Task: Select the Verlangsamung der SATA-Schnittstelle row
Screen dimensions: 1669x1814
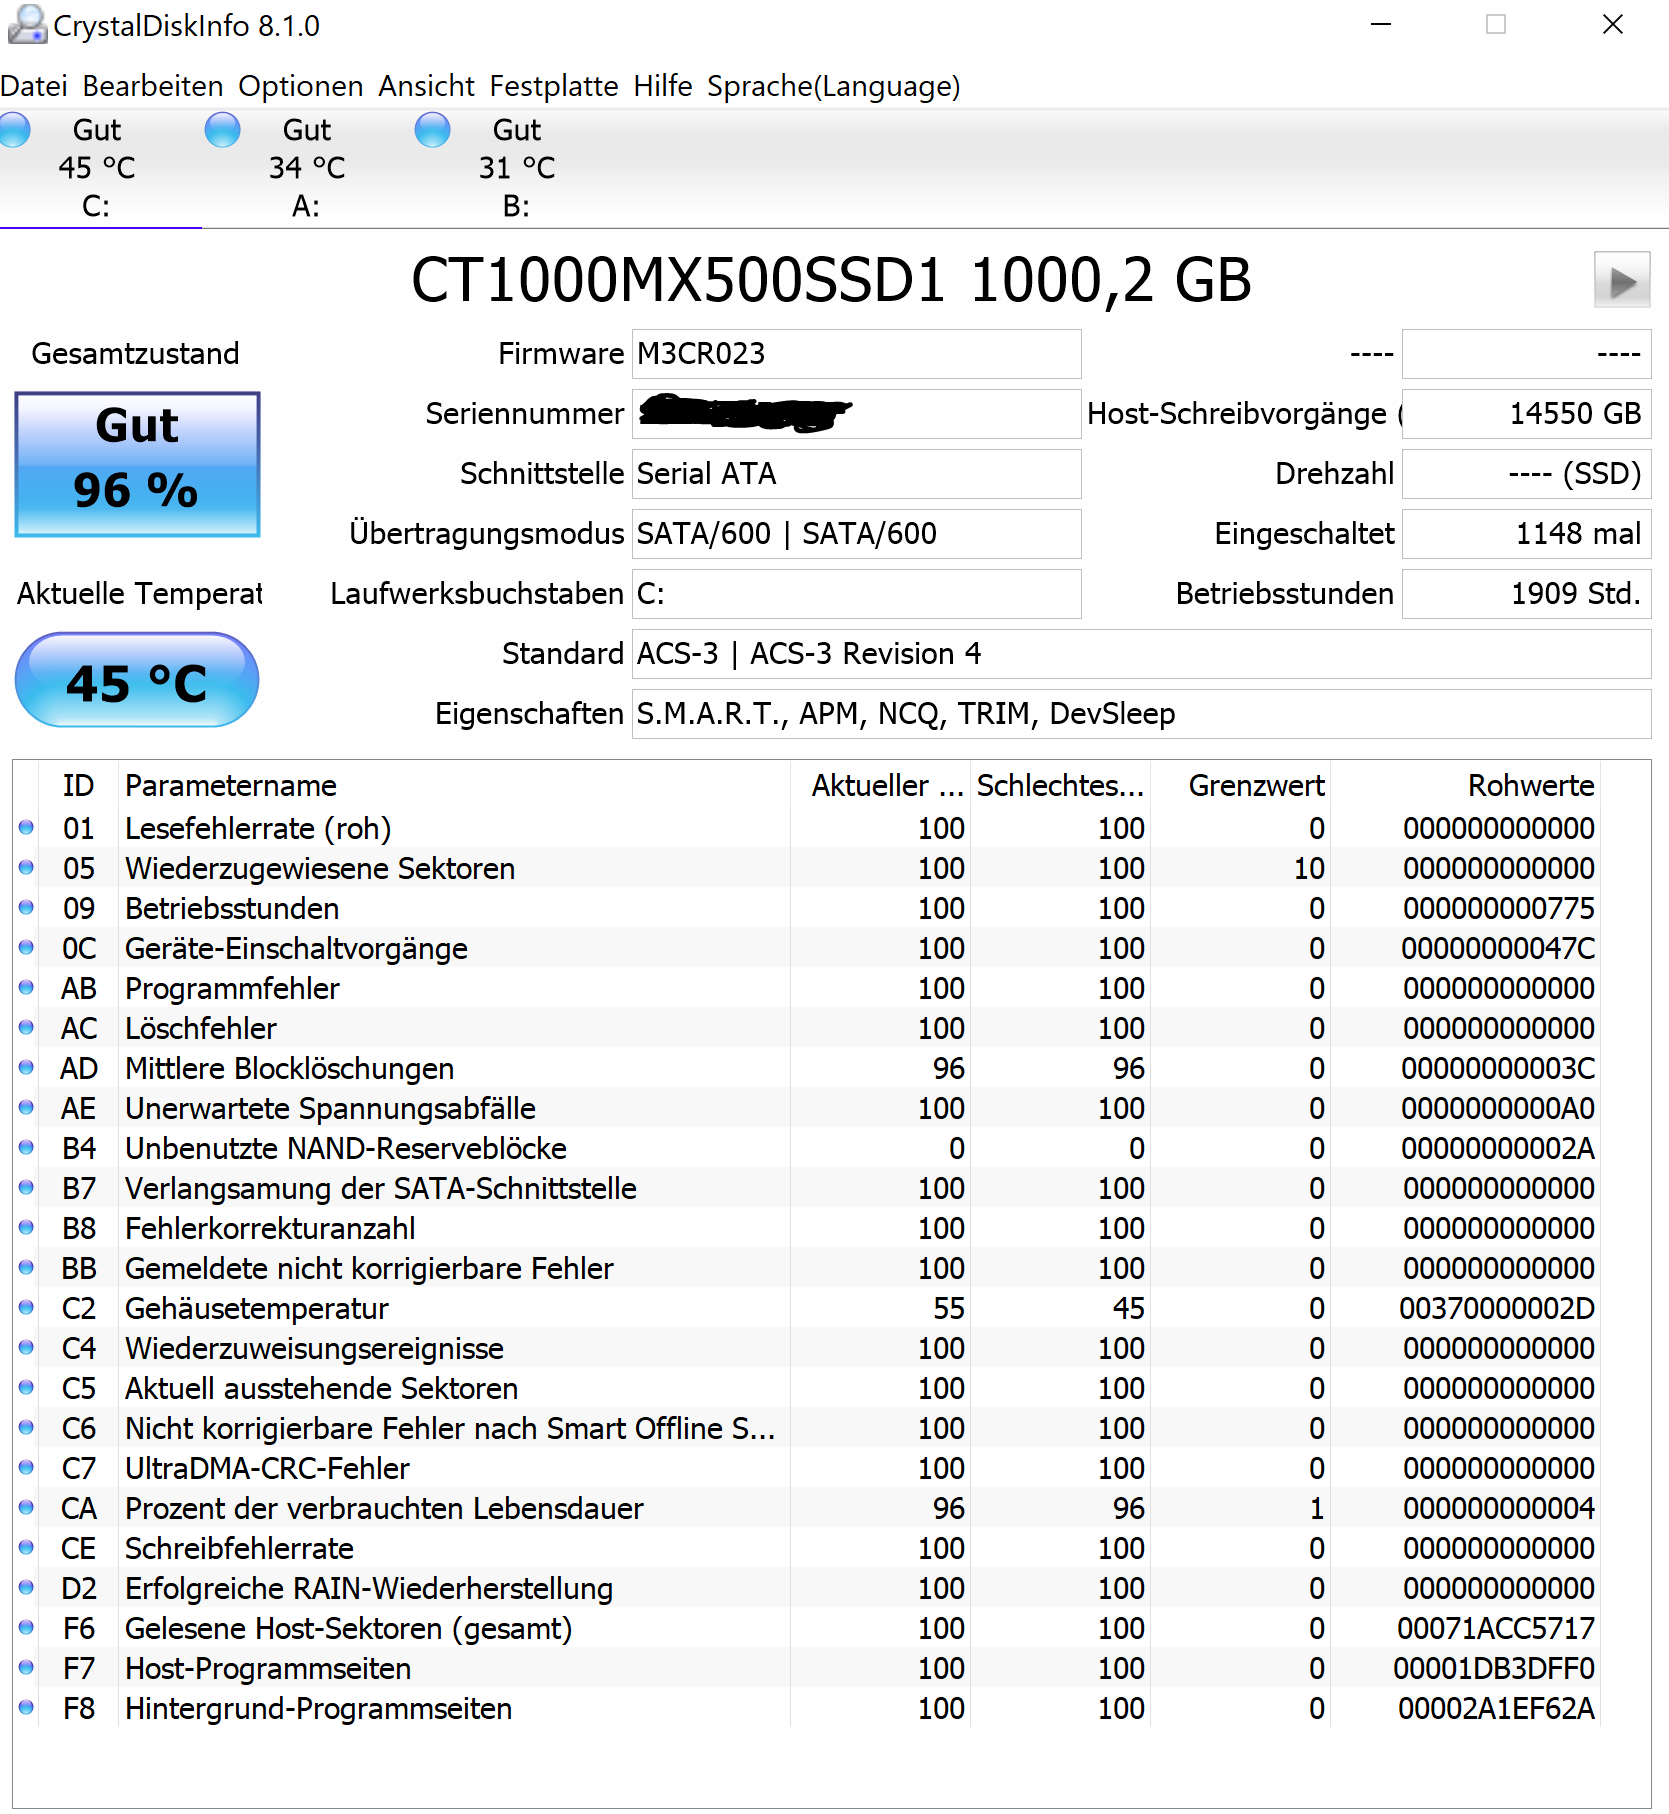Action: click(x=807, y=1188)
